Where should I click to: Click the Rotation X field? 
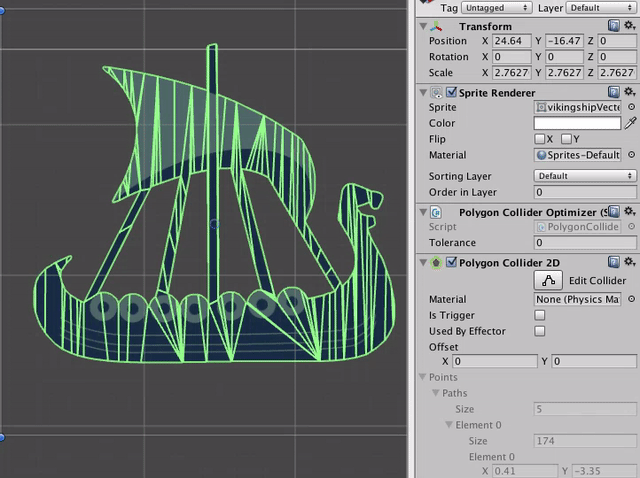(511, 57)
